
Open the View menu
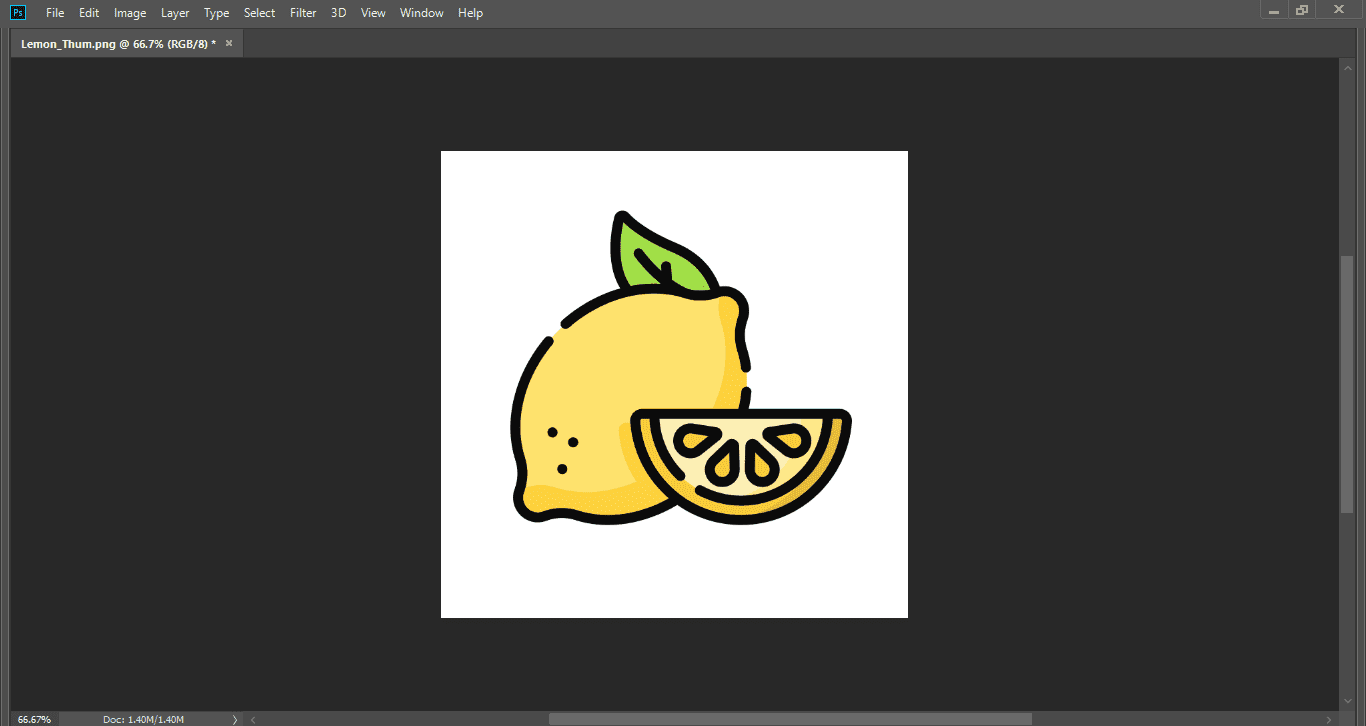tap(373, 12)
